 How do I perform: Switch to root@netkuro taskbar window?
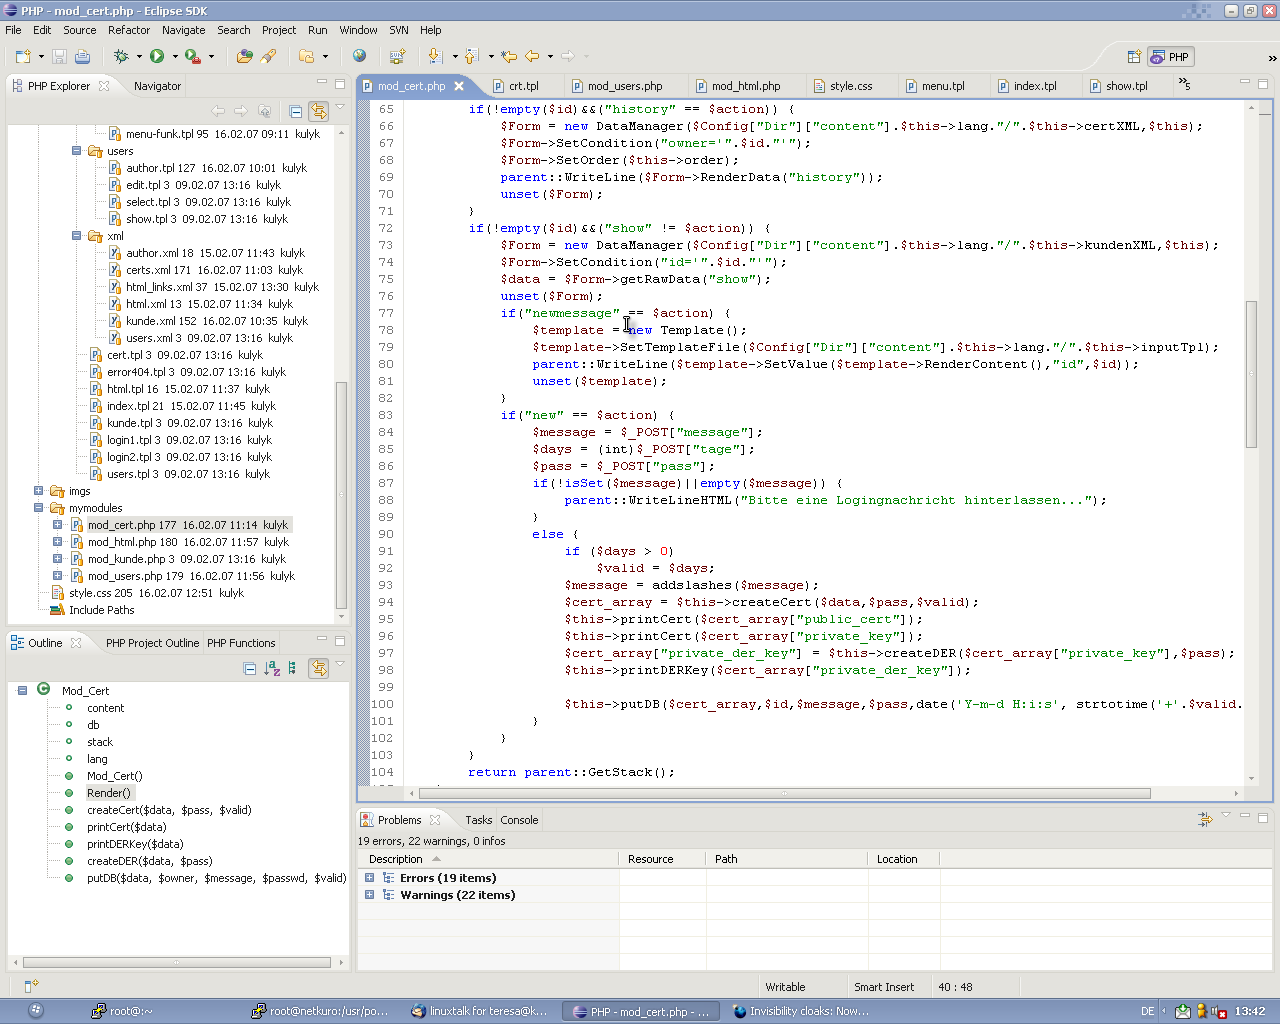320,1011
